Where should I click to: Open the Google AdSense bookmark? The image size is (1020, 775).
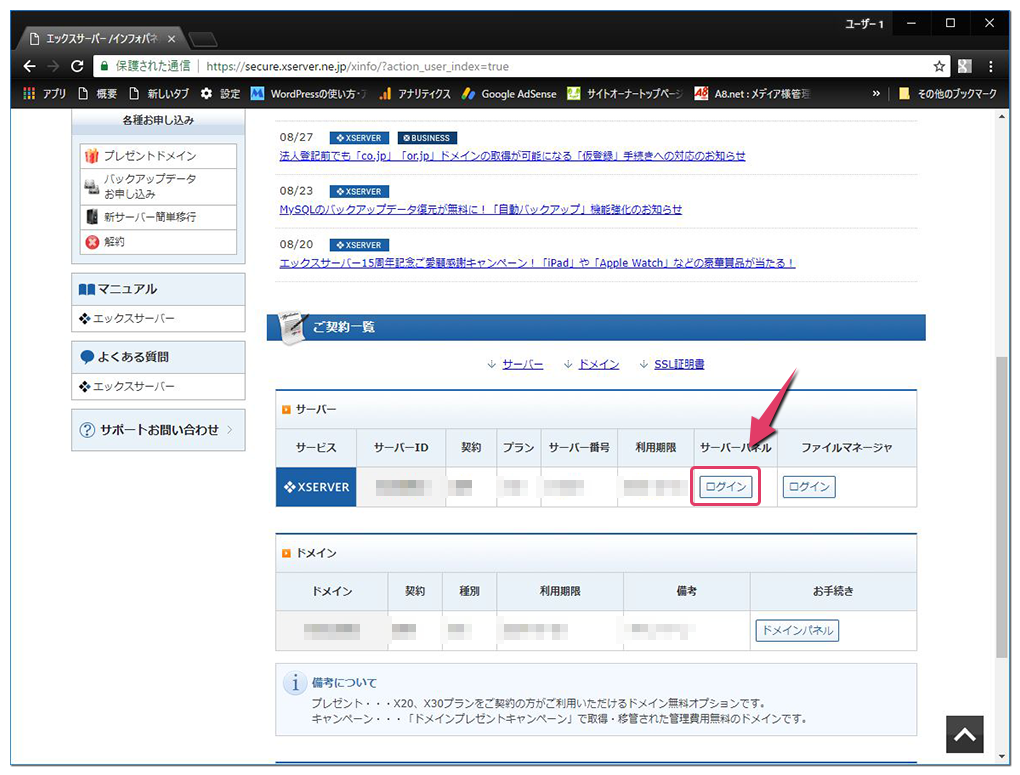[x=508, y=94]
